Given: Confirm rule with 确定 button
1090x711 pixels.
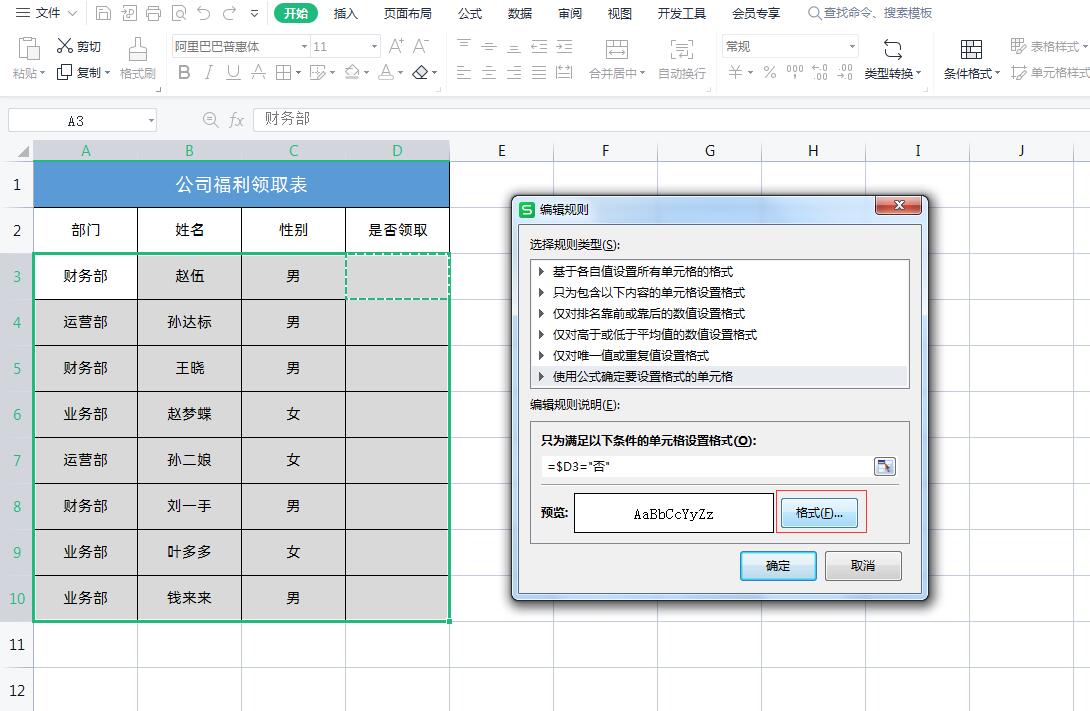Looking at the screenshot, I should (778, 566).
